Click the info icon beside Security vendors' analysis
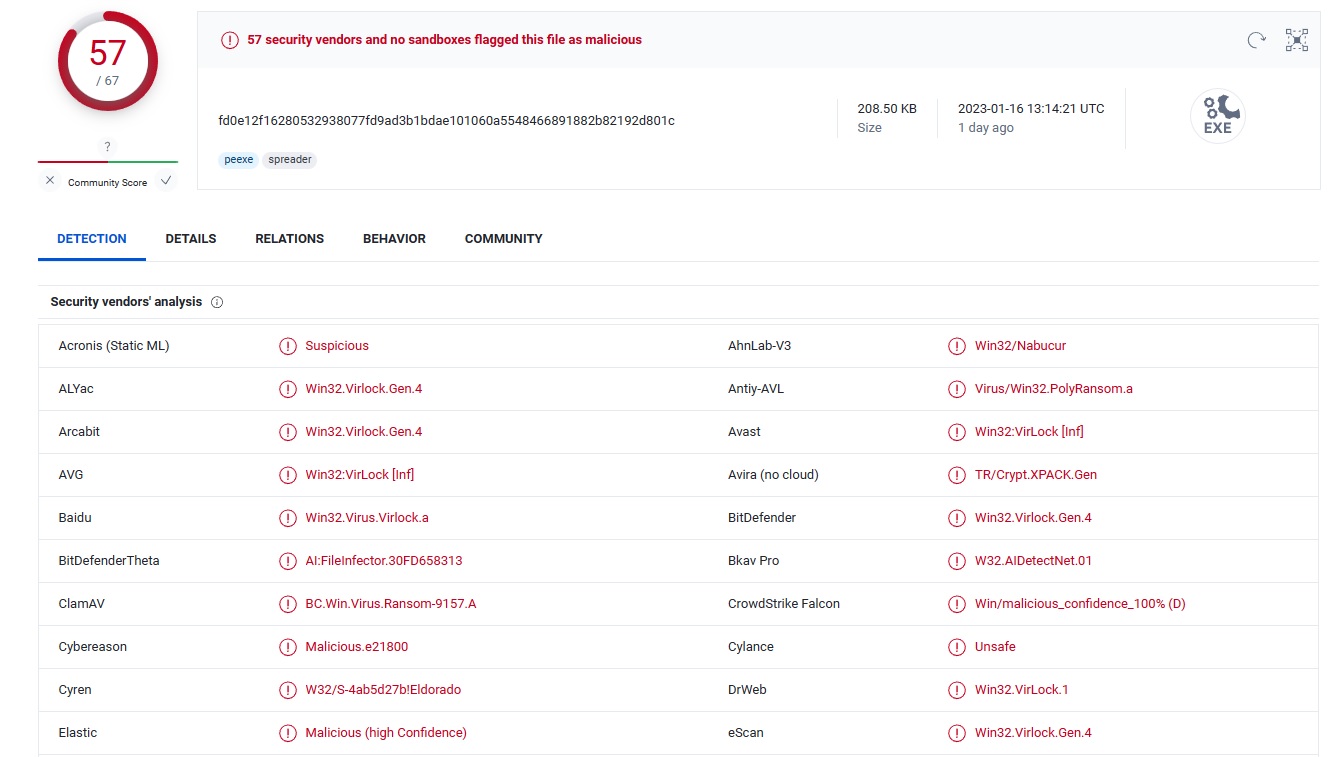Viewport: 1331px width, 757px height. tap(217, 302)
